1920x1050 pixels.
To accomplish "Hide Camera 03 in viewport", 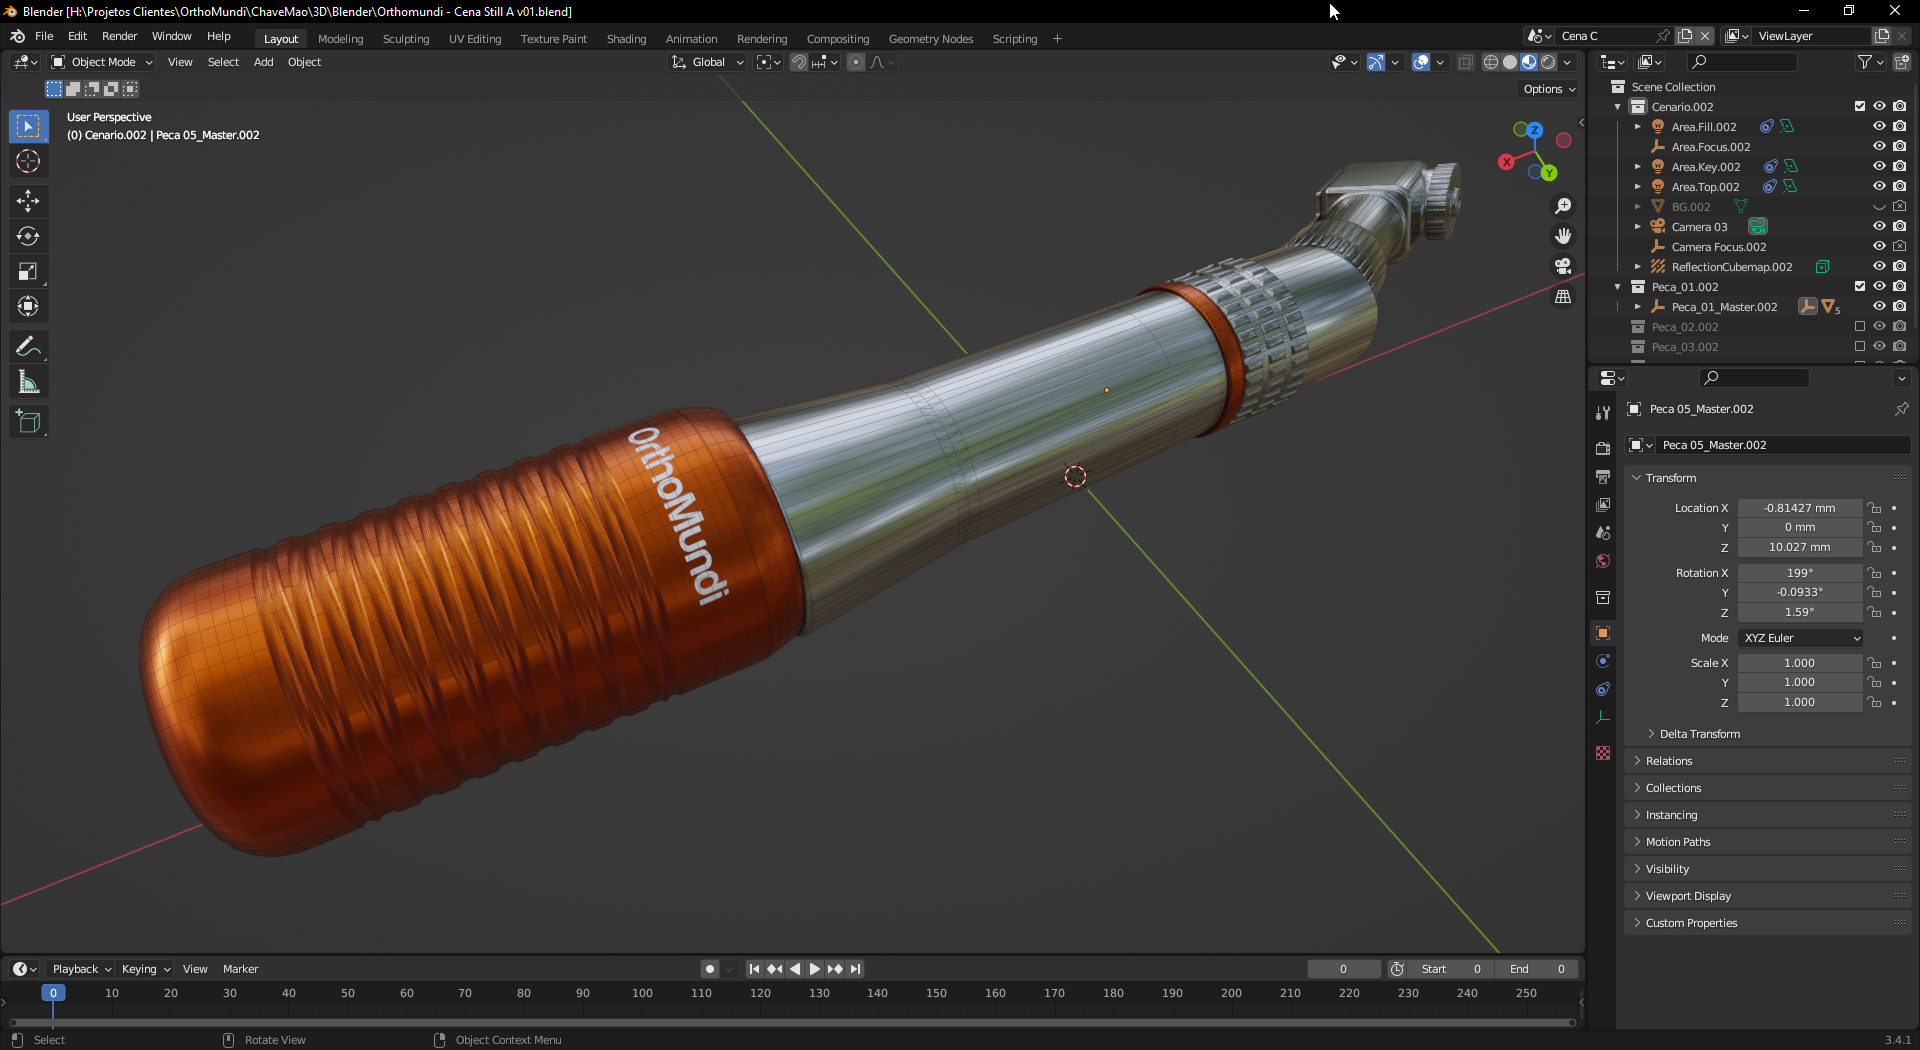I will [x=1879, y=226].
